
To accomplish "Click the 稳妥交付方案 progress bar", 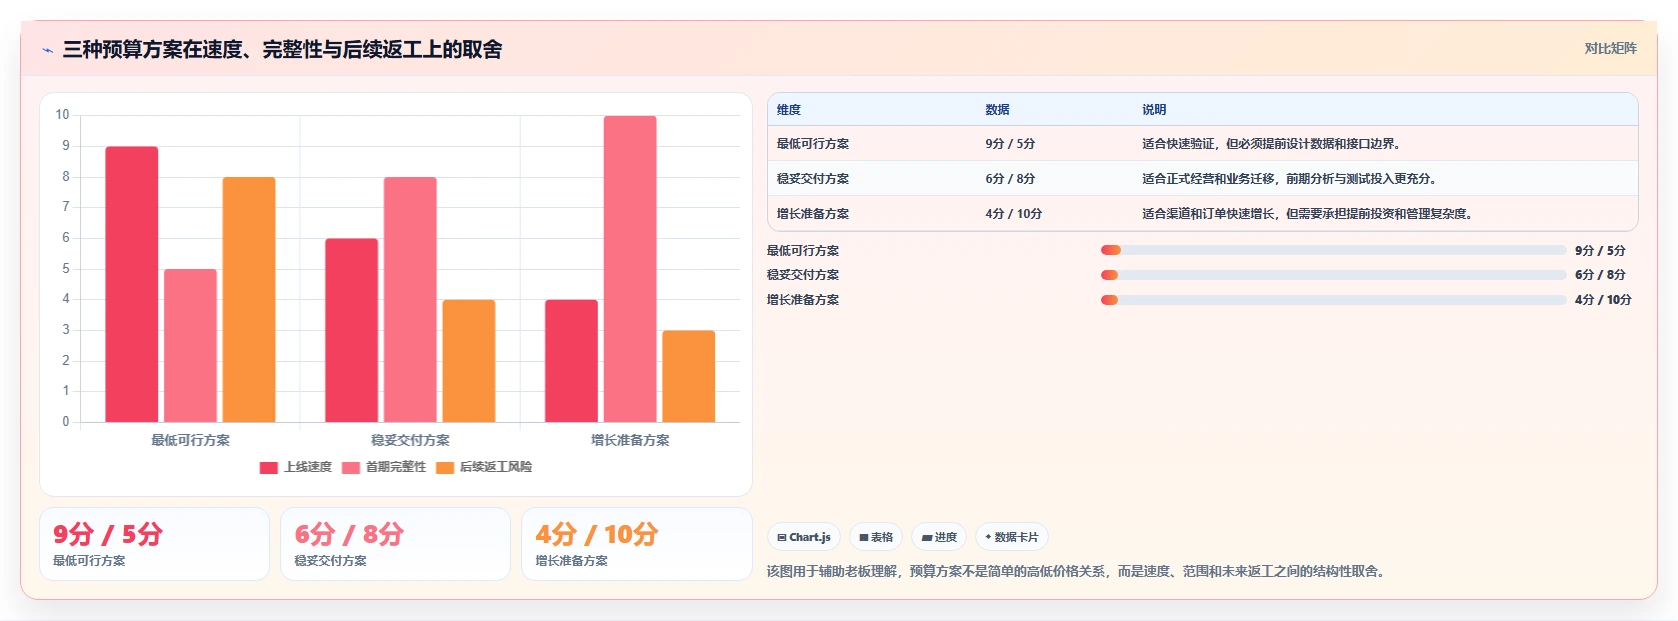I will (x=1333, y=275).
